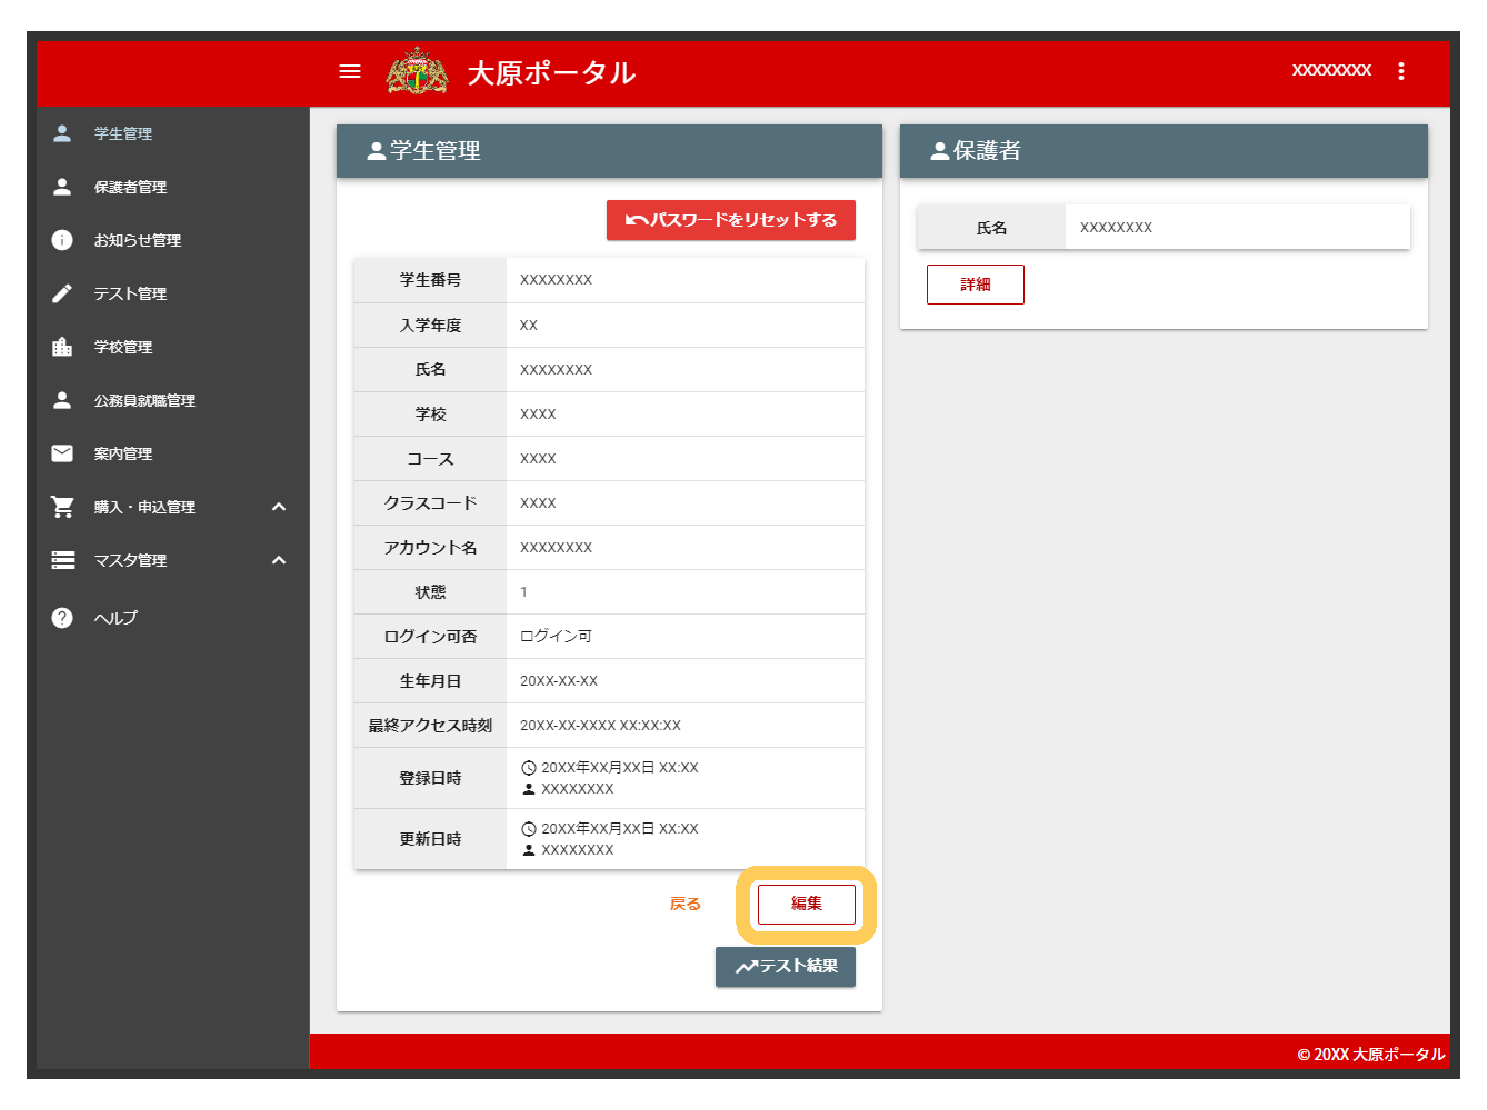Expand the 購入・申込管理 chevron
Image resolution: width=1487 pixels, height=1110 pixels.
279,507
